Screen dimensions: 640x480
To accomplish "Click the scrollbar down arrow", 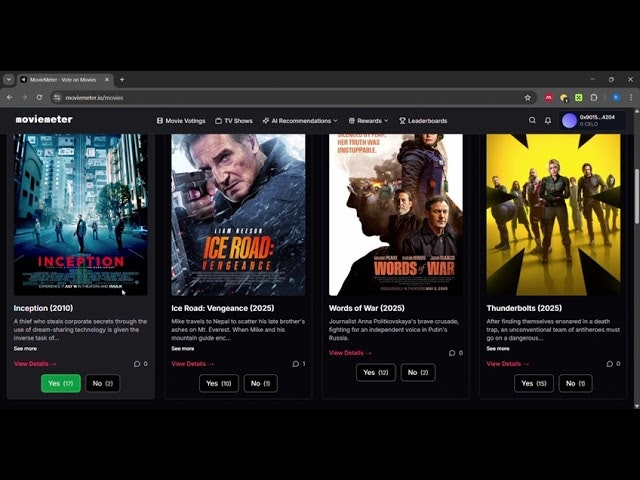I will tap(637, 406).
